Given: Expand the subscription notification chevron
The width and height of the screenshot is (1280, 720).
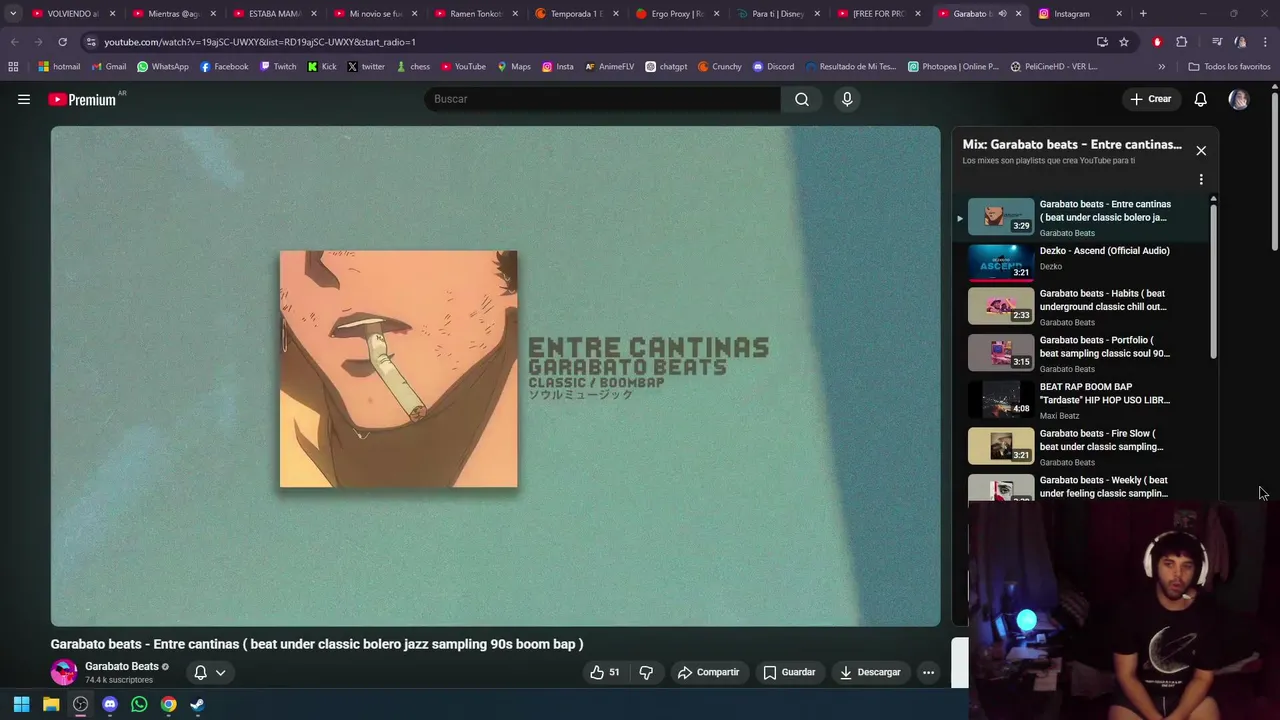Looking at the screenshot, I should tap(220, 672).
